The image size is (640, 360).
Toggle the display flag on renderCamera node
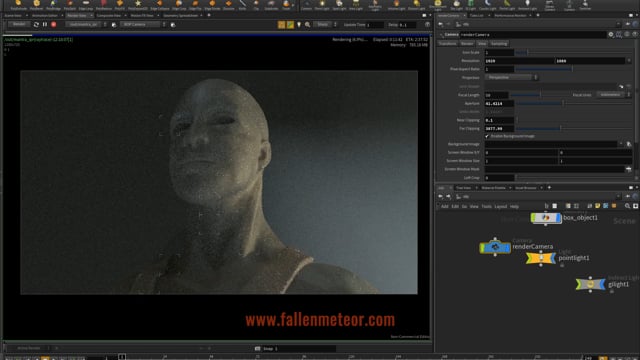tap(508, 247)
